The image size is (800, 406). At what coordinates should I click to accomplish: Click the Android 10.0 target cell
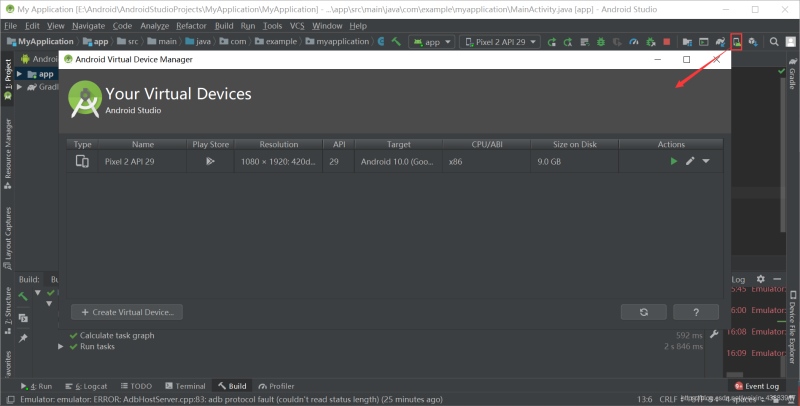[398, 161]
